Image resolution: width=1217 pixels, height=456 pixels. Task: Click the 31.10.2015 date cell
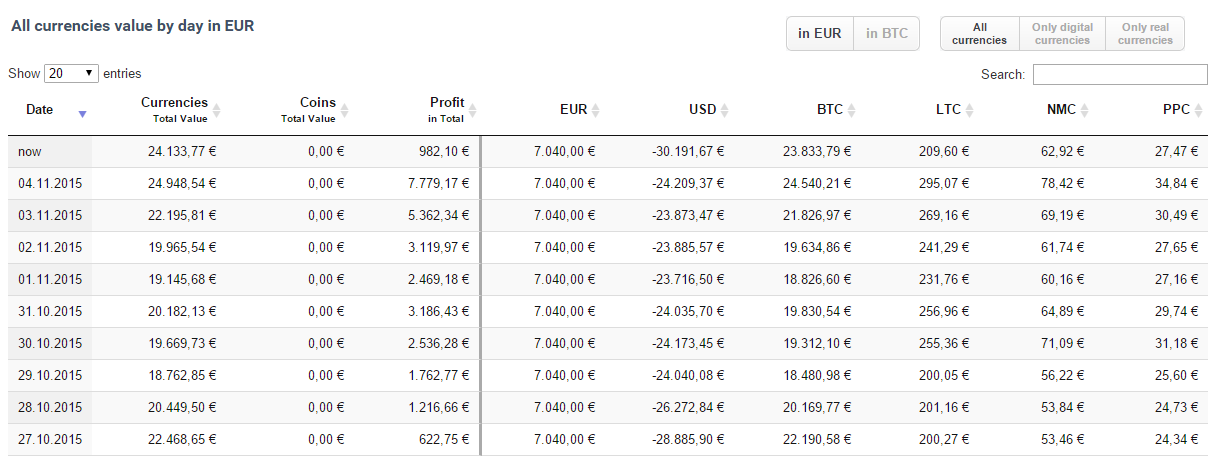click(x=50, y=312)
